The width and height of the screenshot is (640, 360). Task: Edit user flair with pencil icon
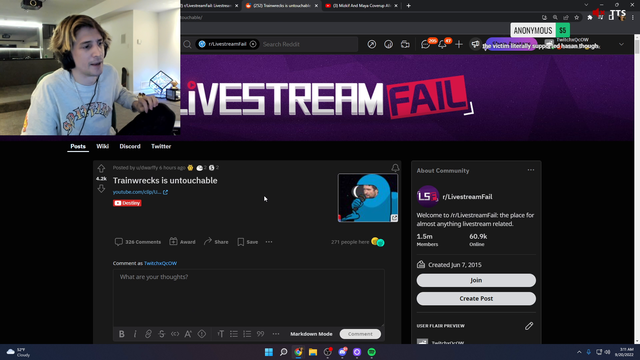529,326
